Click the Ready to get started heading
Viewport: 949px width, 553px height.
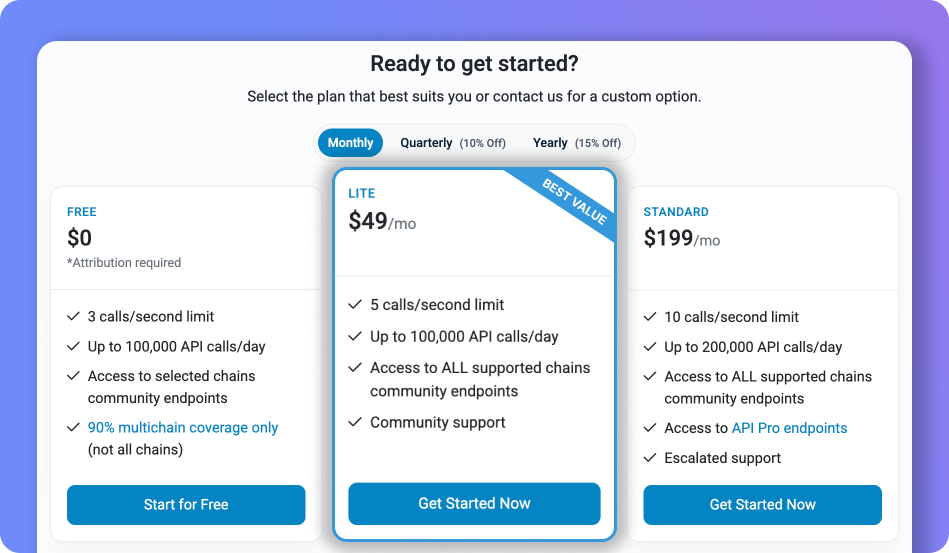click(x=474, y=64)
